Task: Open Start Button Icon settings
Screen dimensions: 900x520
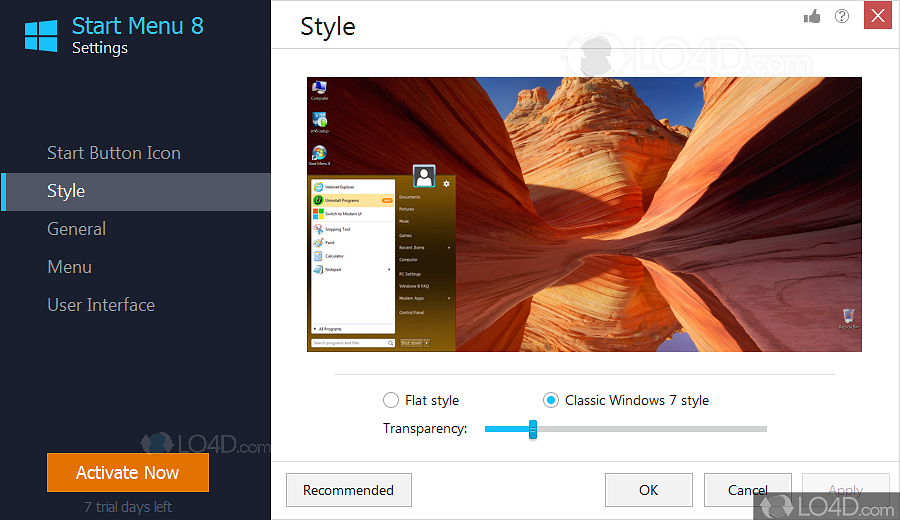Action: (x=114, y=153)
